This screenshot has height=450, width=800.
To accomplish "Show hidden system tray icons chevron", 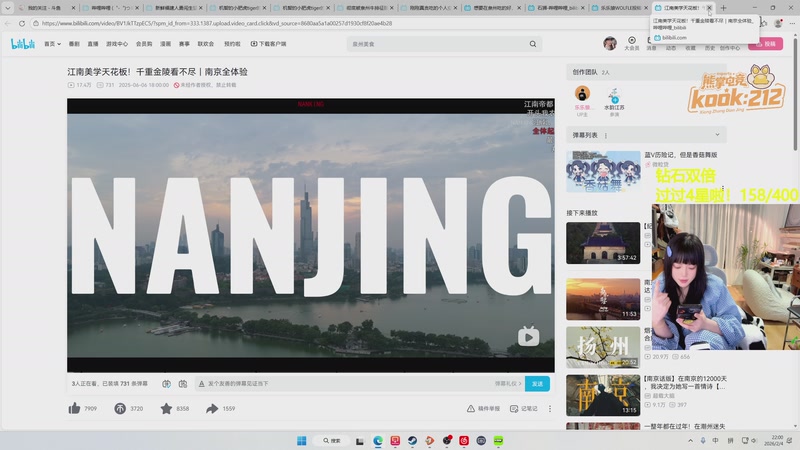I will 690,441.
